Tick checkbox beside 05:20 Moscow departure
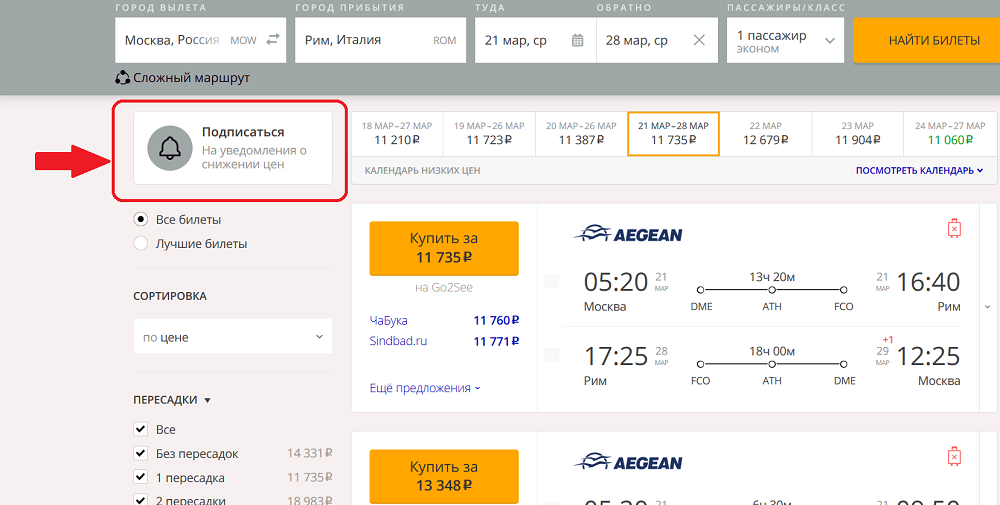1000x505 pixels. [x=552, y=281]
